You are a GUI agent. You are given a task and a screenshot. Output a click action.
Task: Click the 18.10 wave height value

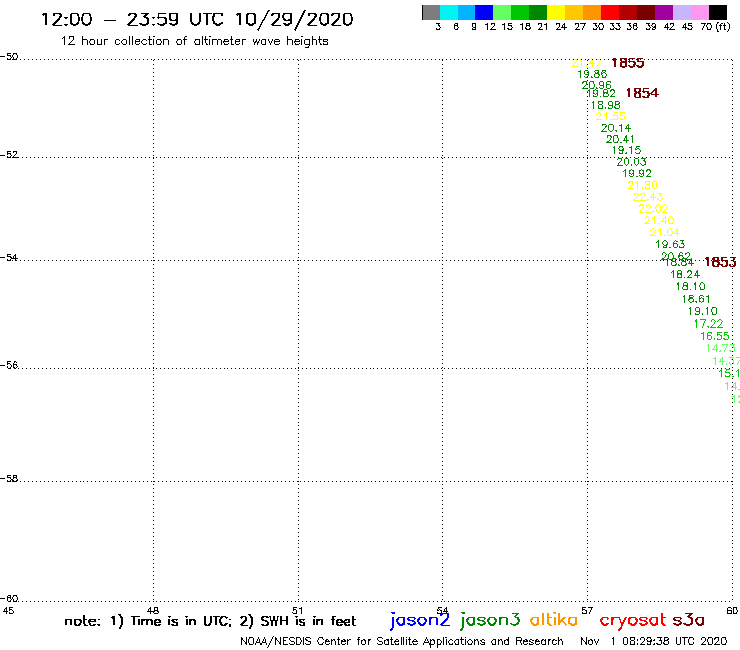click(x=690, y=286)
